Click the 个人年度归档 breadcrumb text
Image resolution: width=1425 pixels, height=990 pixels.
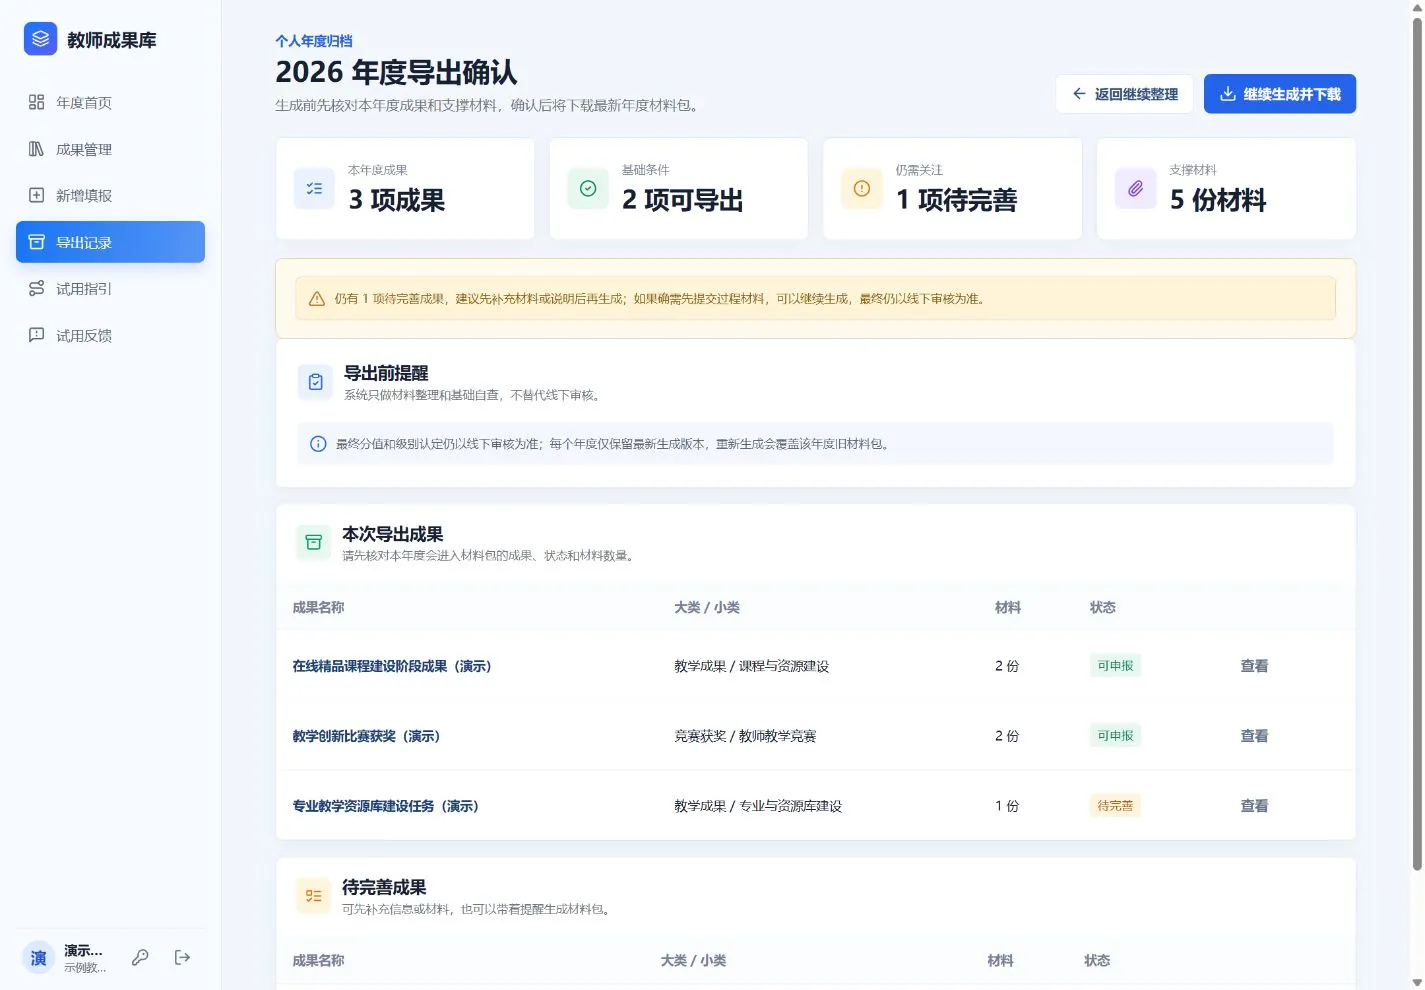coord(314,41)
